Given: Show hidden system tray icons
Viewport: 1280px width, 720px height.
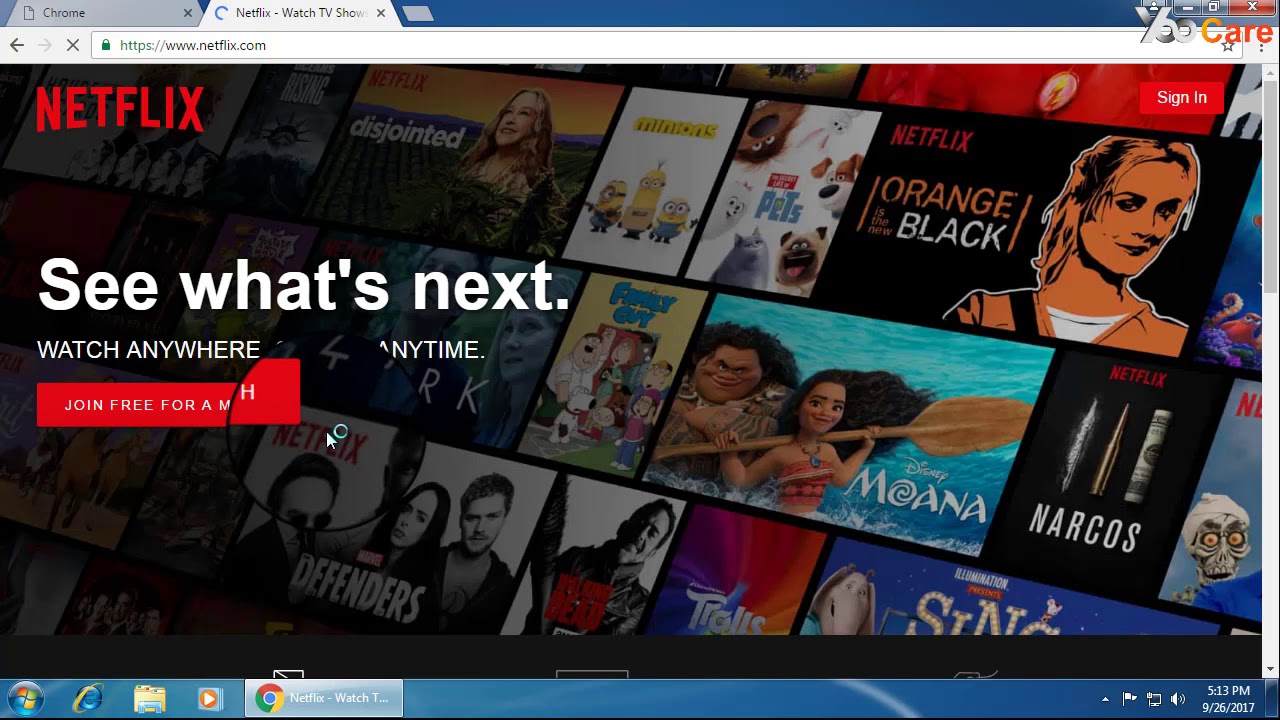Looking at the screenshot, I should click(x=1105, y=699).
